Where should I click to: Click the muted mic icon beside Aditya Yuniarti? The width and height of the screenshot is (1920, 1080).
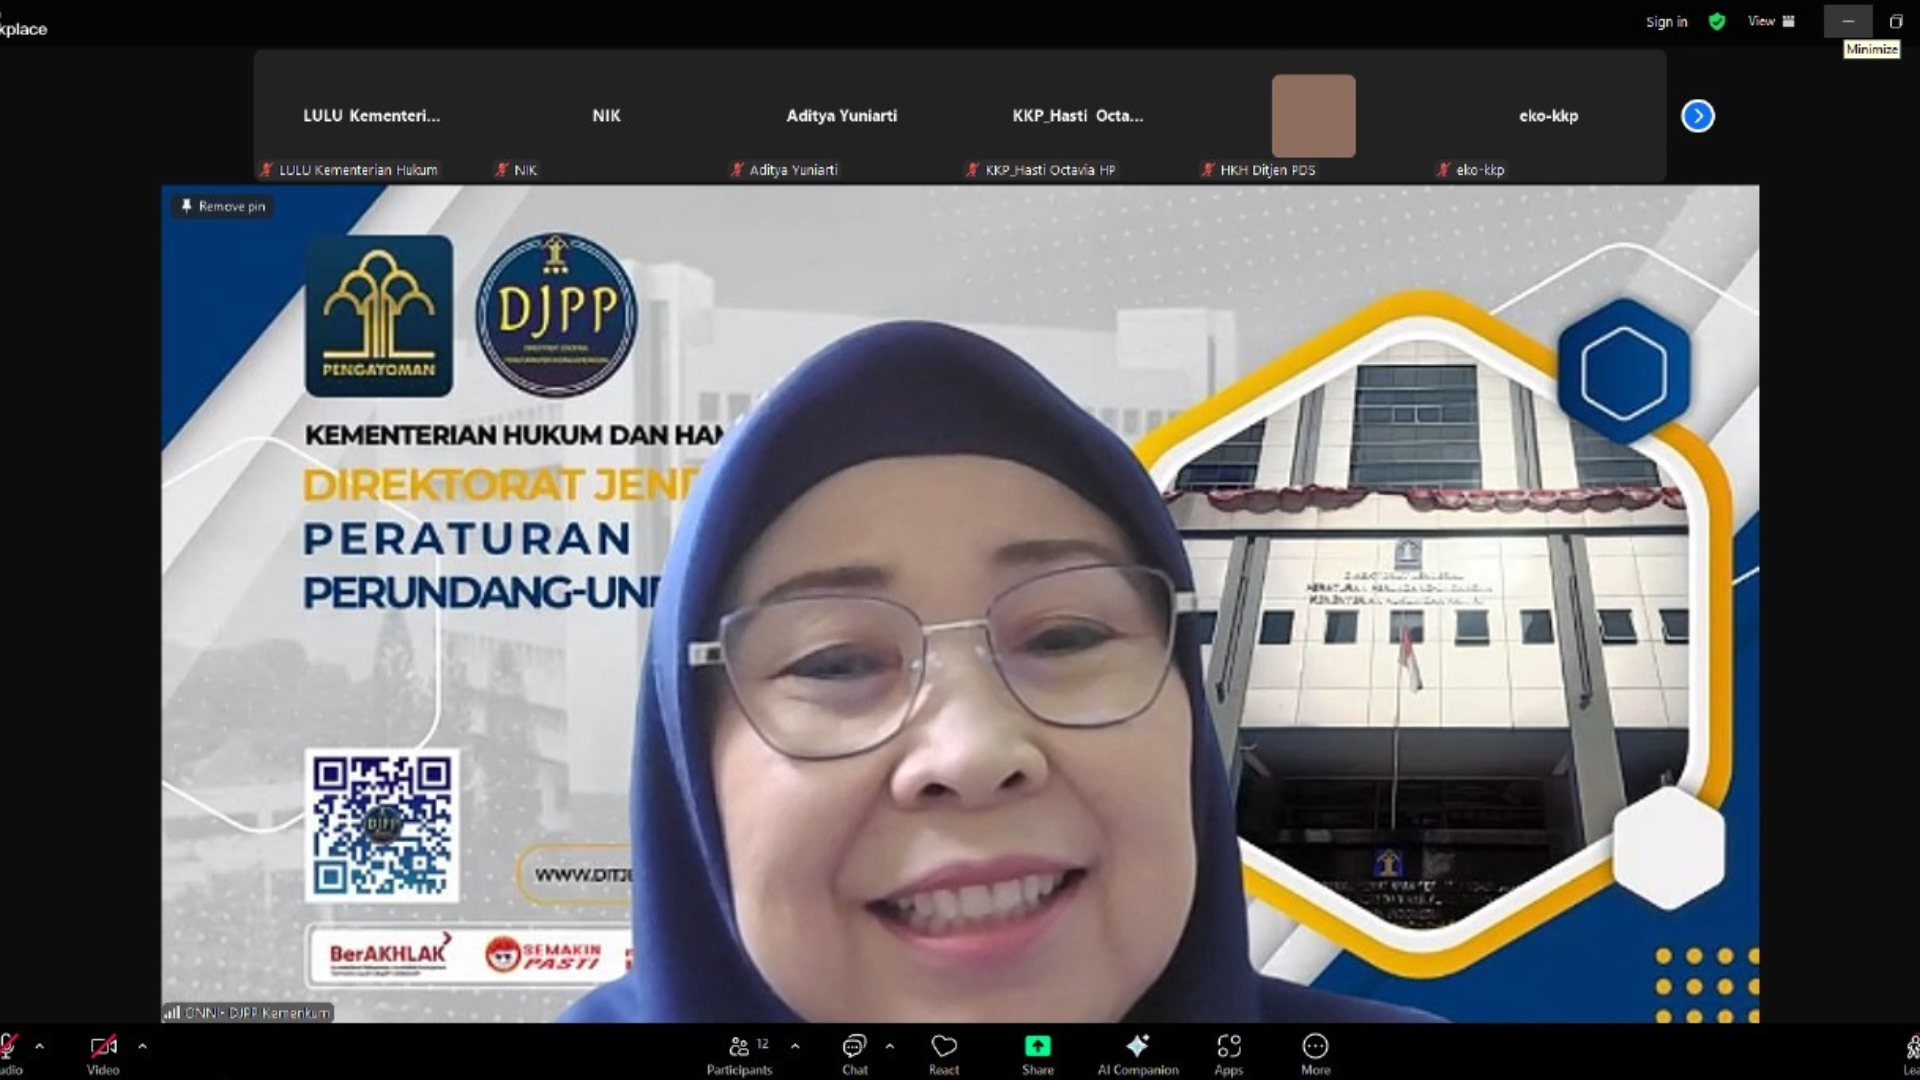pyautogui.click(x=737, y=170)
